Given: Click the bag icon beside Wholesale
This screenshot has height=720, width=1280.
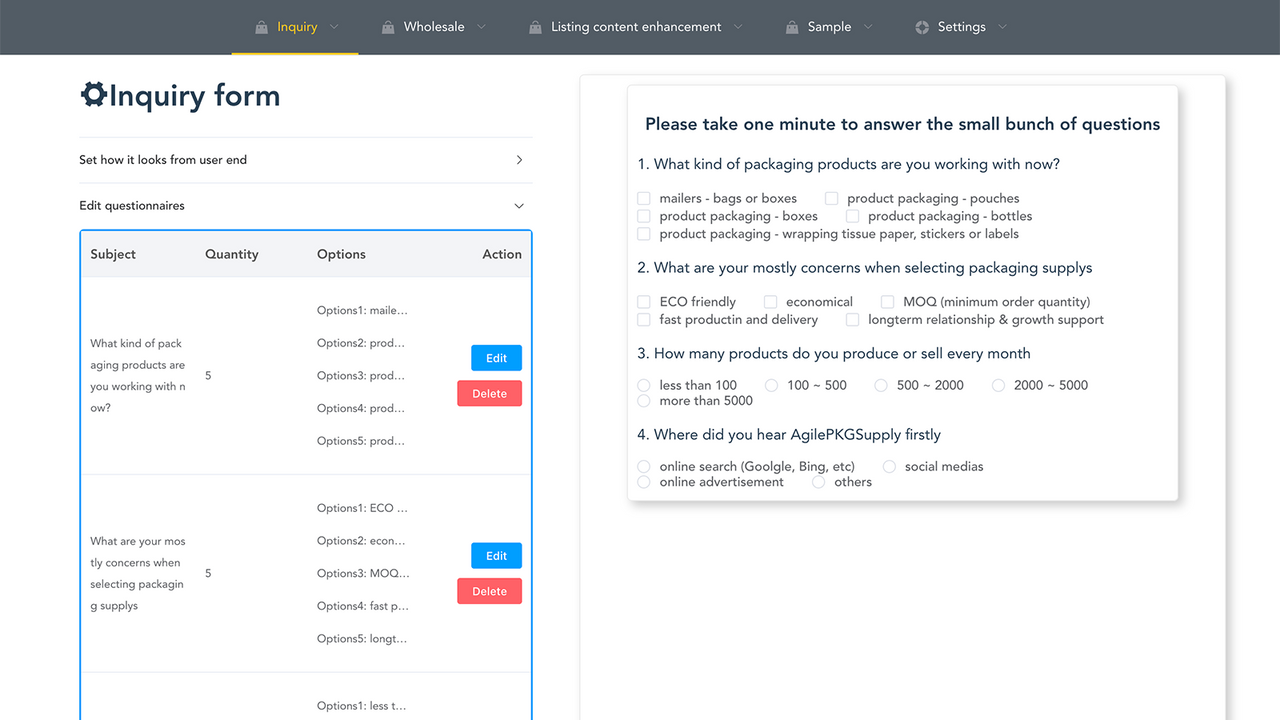Looking at the screenshot, I should 388,27.
